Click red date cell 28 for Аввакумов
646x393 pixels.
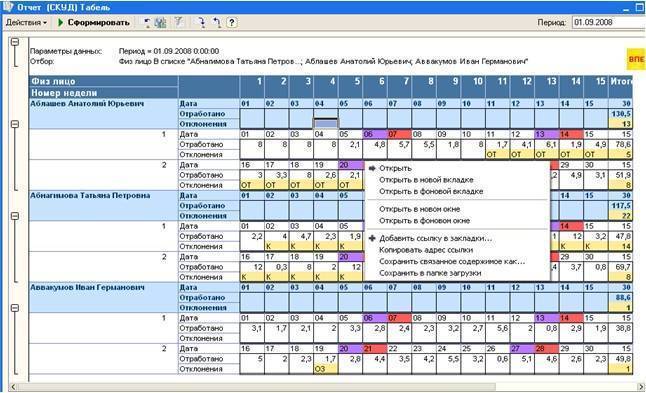(547, 349)
